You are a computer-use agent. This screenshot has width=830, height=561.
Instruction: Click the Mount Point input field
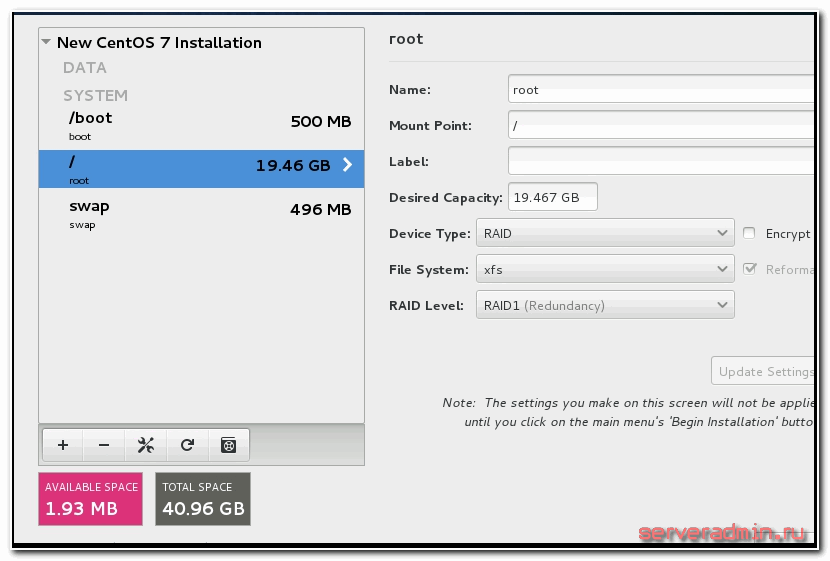click(x=660, y=125)
